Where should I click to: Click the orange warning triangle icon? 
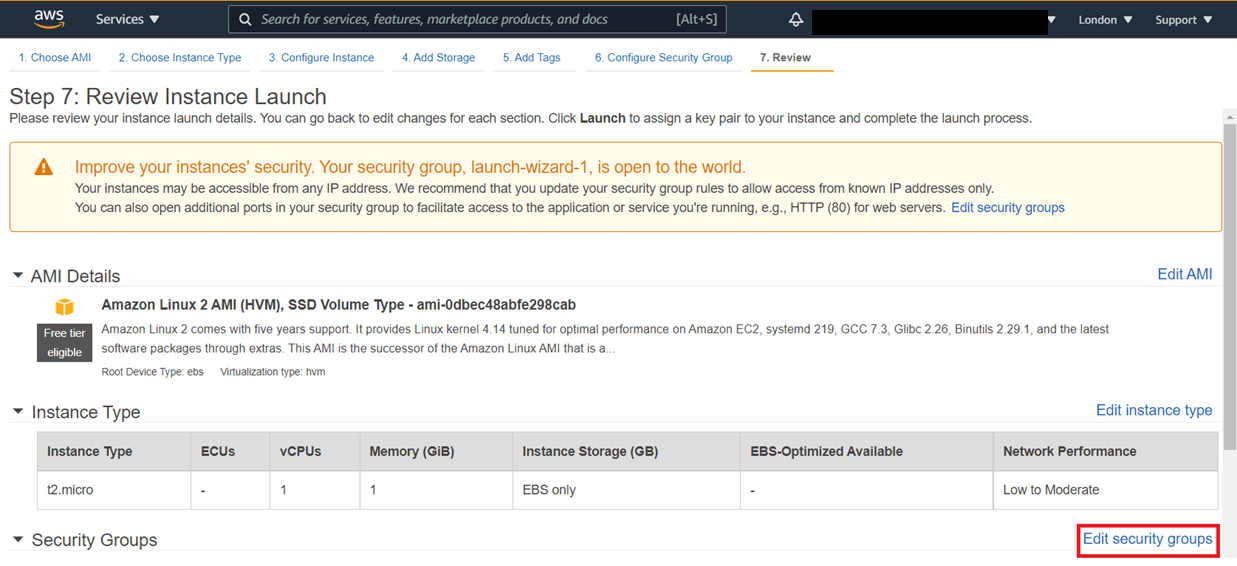pyautogui.click(x=44, y=167)
